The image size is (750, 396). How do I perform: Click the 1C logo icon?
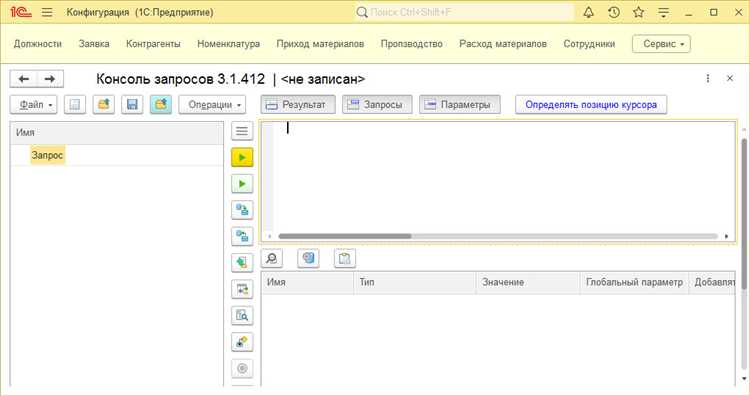pos(21,12)
